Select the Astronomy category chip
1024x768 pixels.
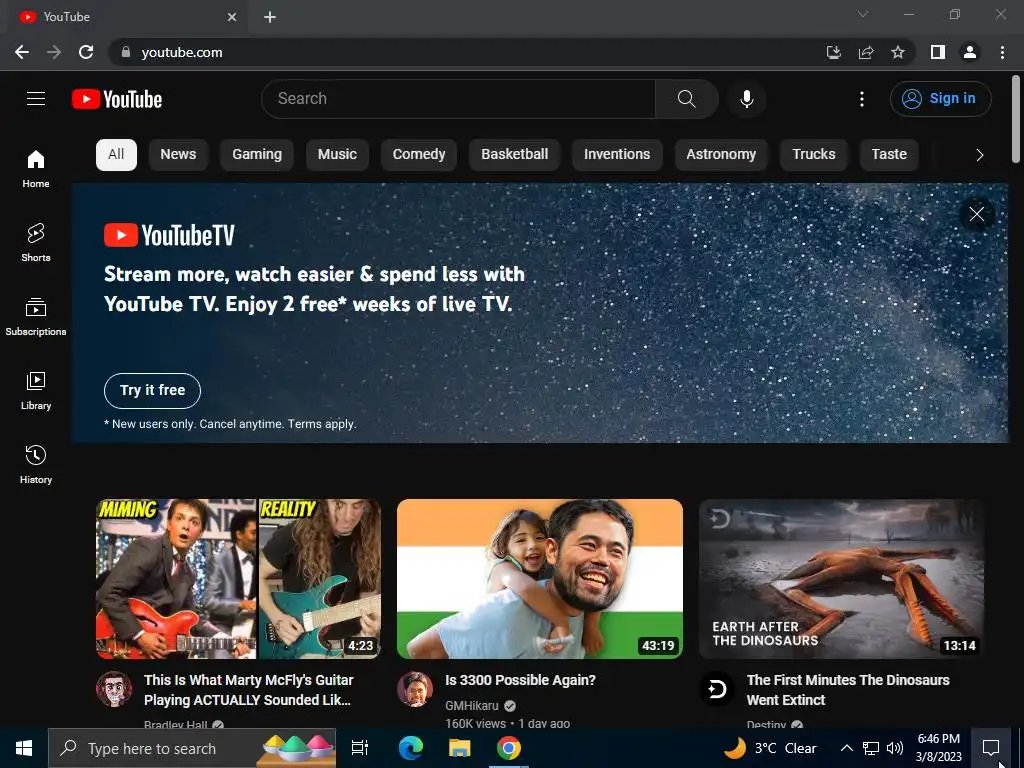721,155
